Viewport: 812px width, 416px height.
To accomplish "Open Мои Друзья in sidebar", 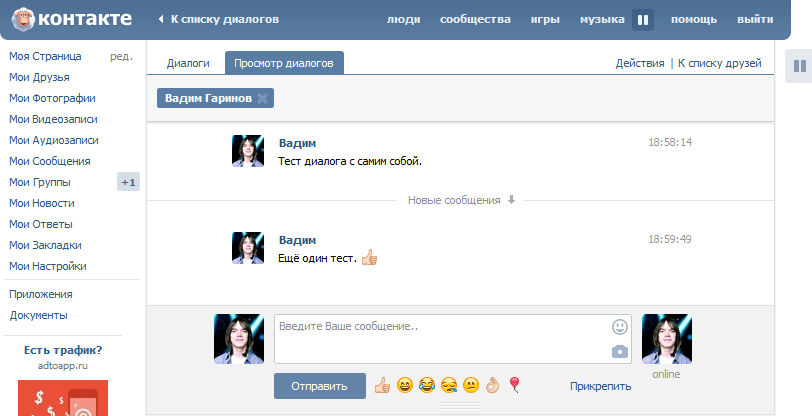I will [x=39, y=77].
